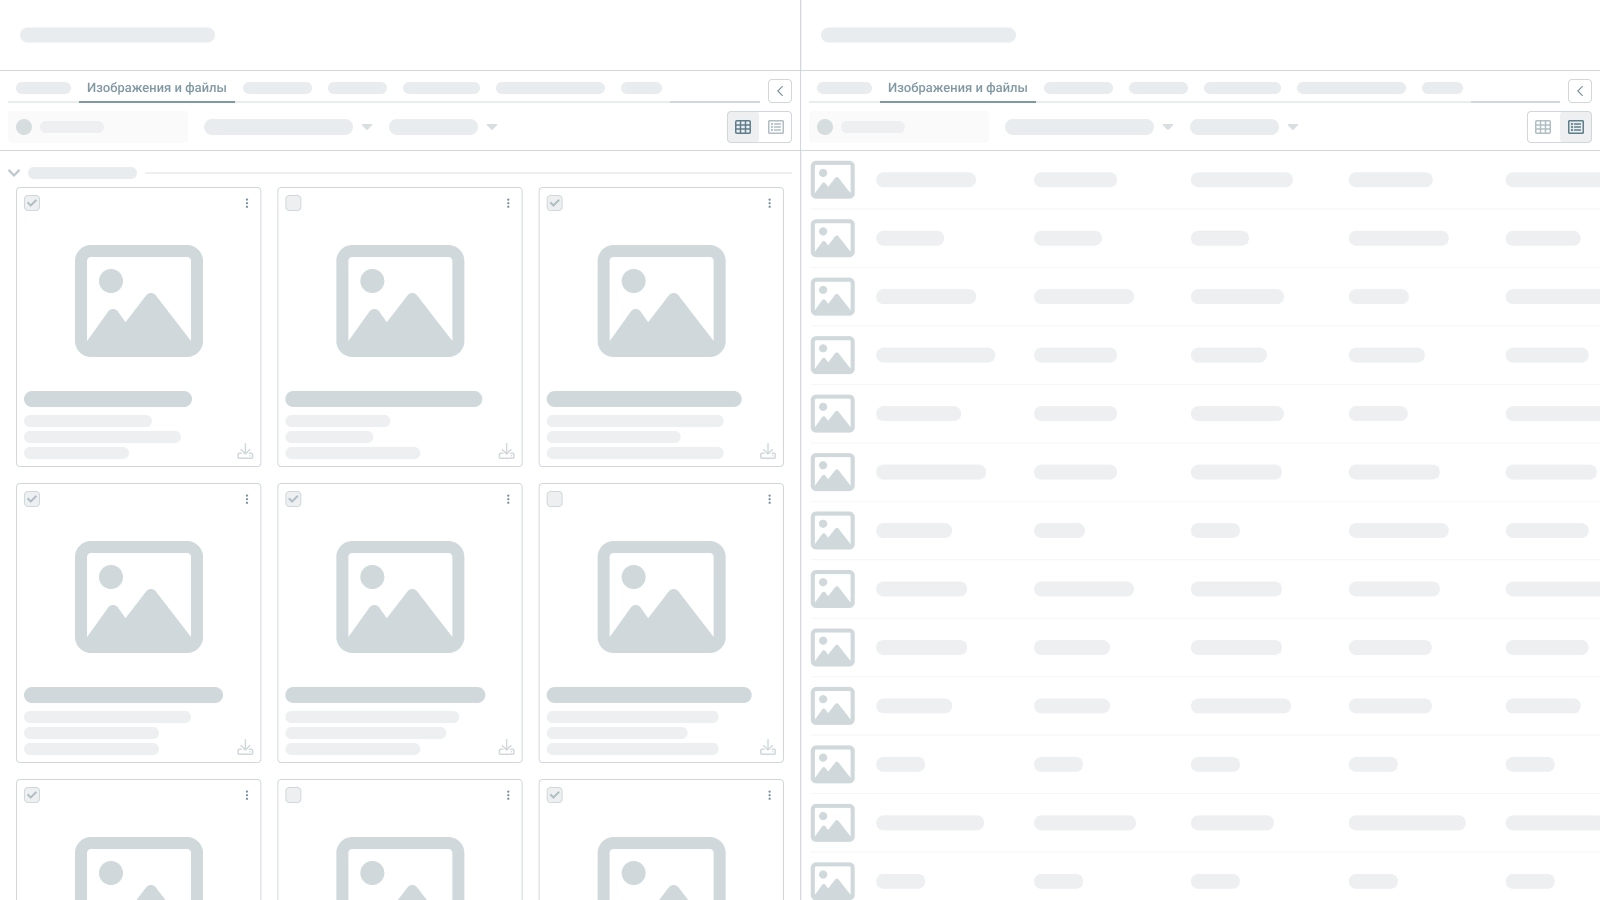Check the second-row right card's checkbox
Viewport: 1600px width, 900px height.
pyautogui.click(x=555, y=499)
